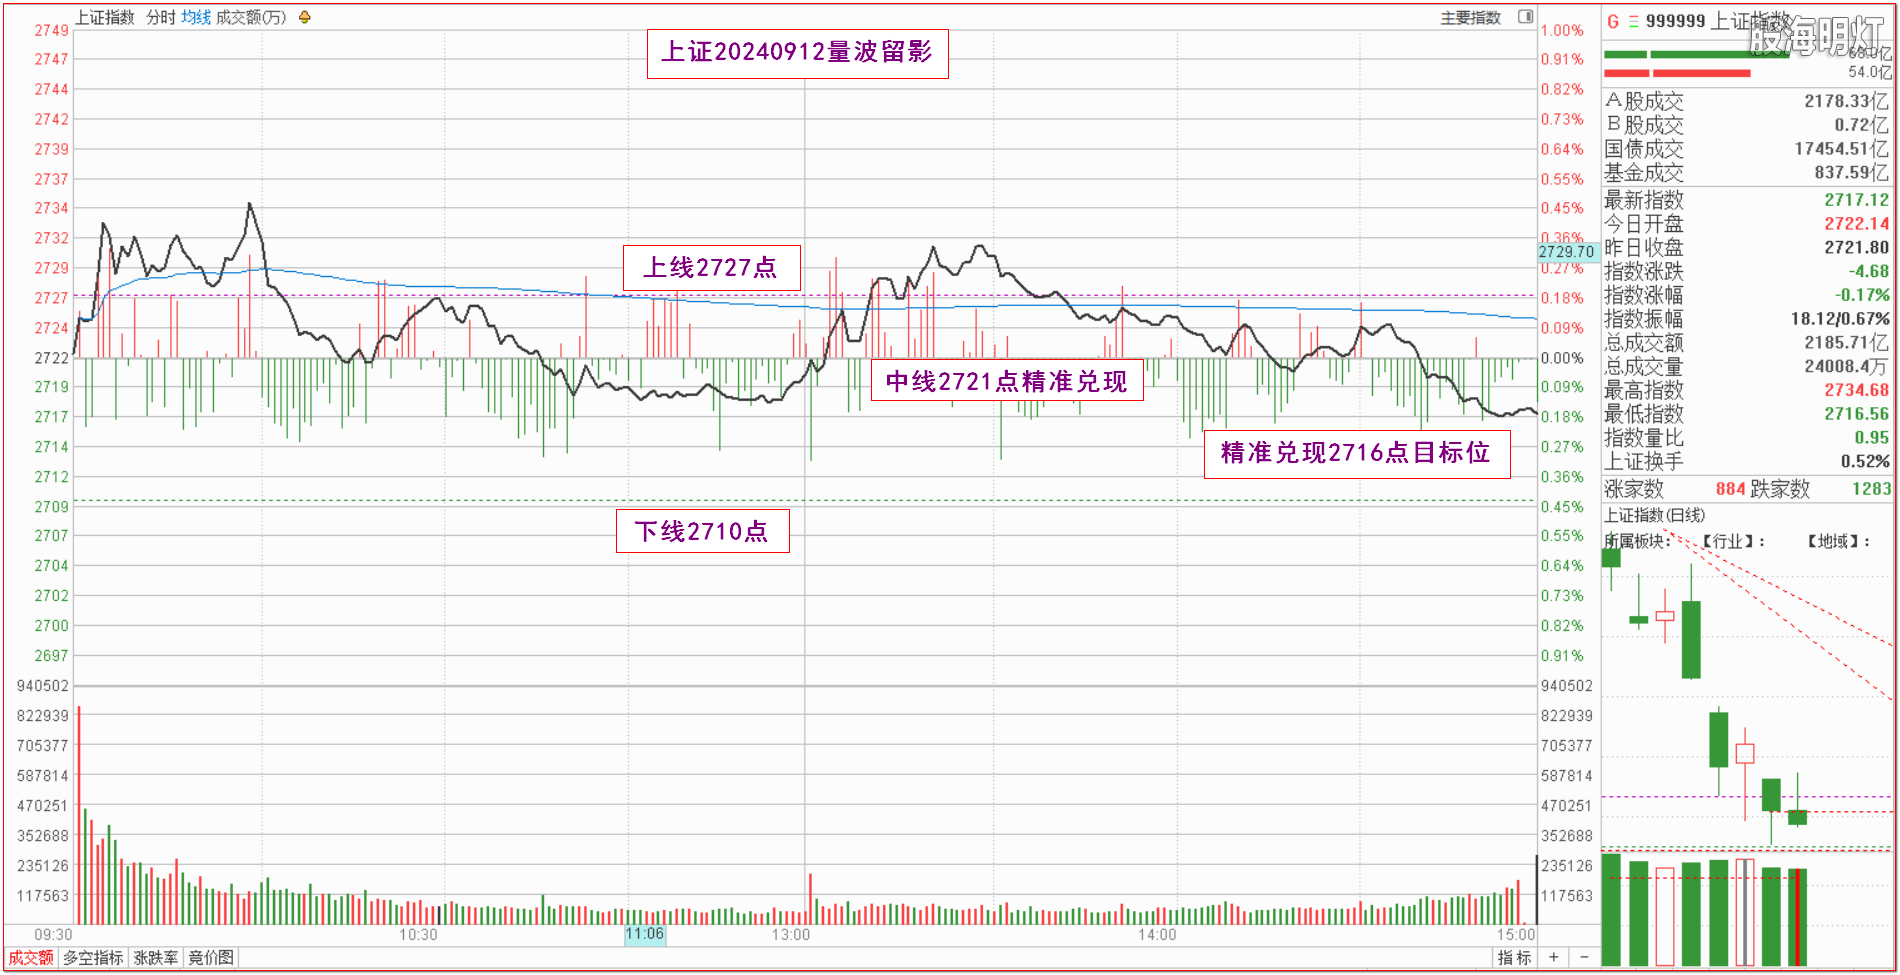
Task: Click the B股成交 value 0.72亿
Action: (1862, 125)
